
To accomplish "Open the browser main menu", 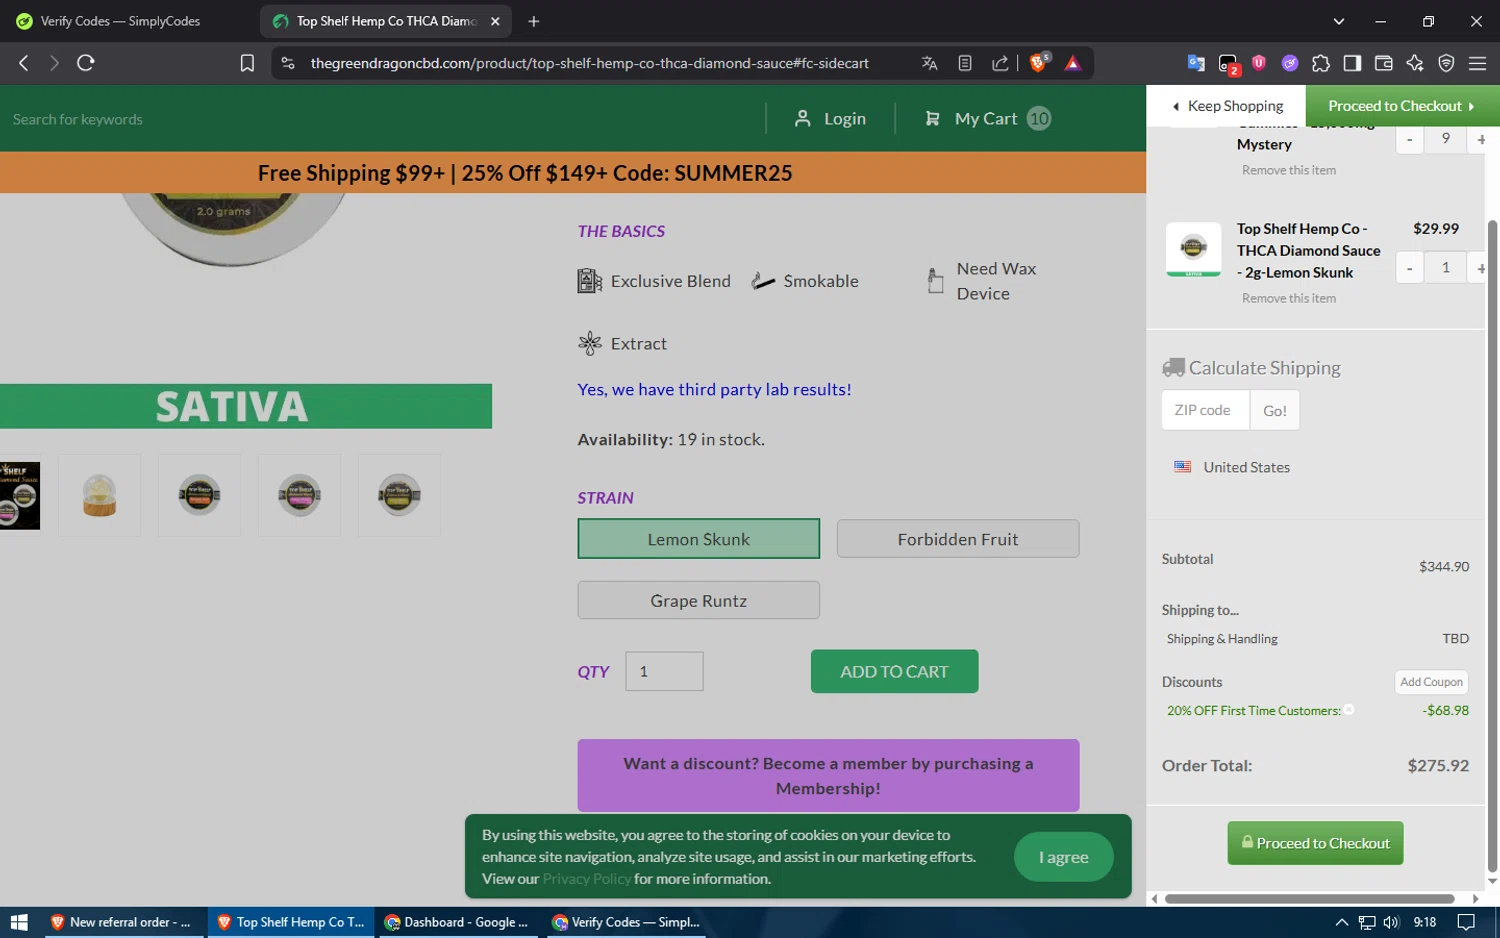I will (1477, 63).
